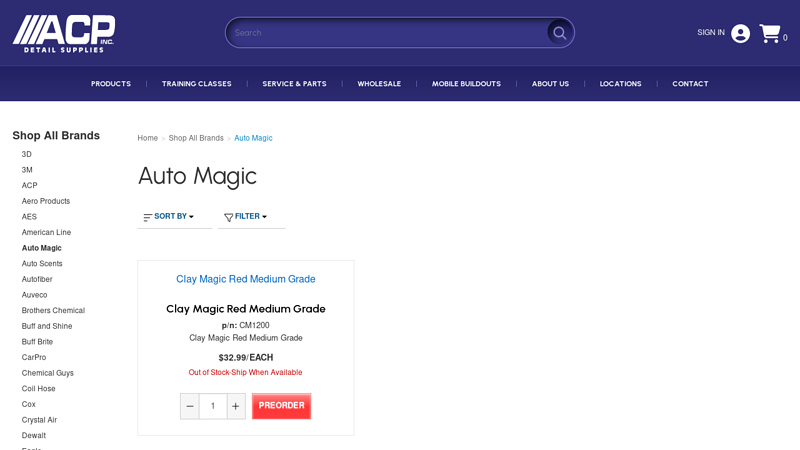Click the $32.99/EACH price text
Screen dimensions: 800x450
tap(245, 358)
